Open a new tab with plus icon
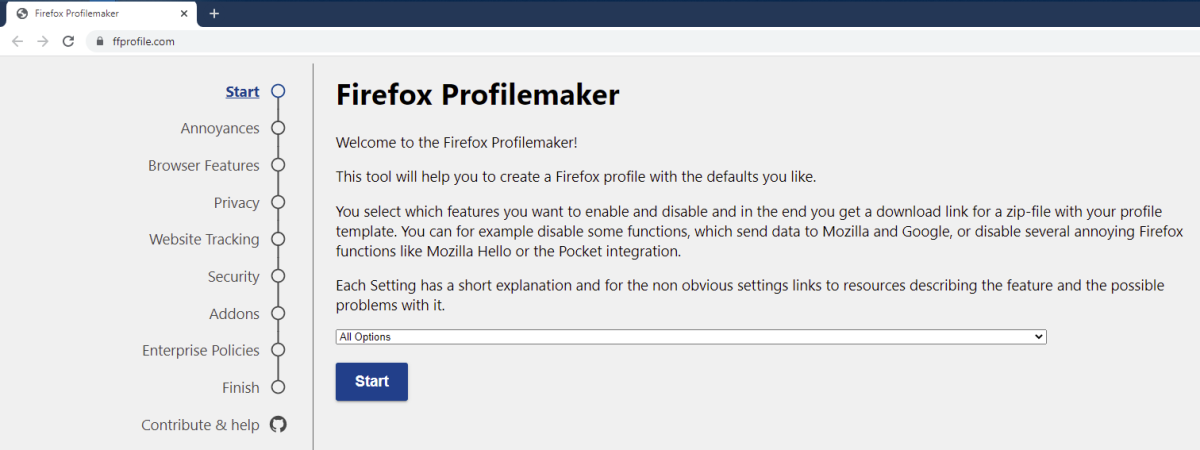 pos(214,13)
